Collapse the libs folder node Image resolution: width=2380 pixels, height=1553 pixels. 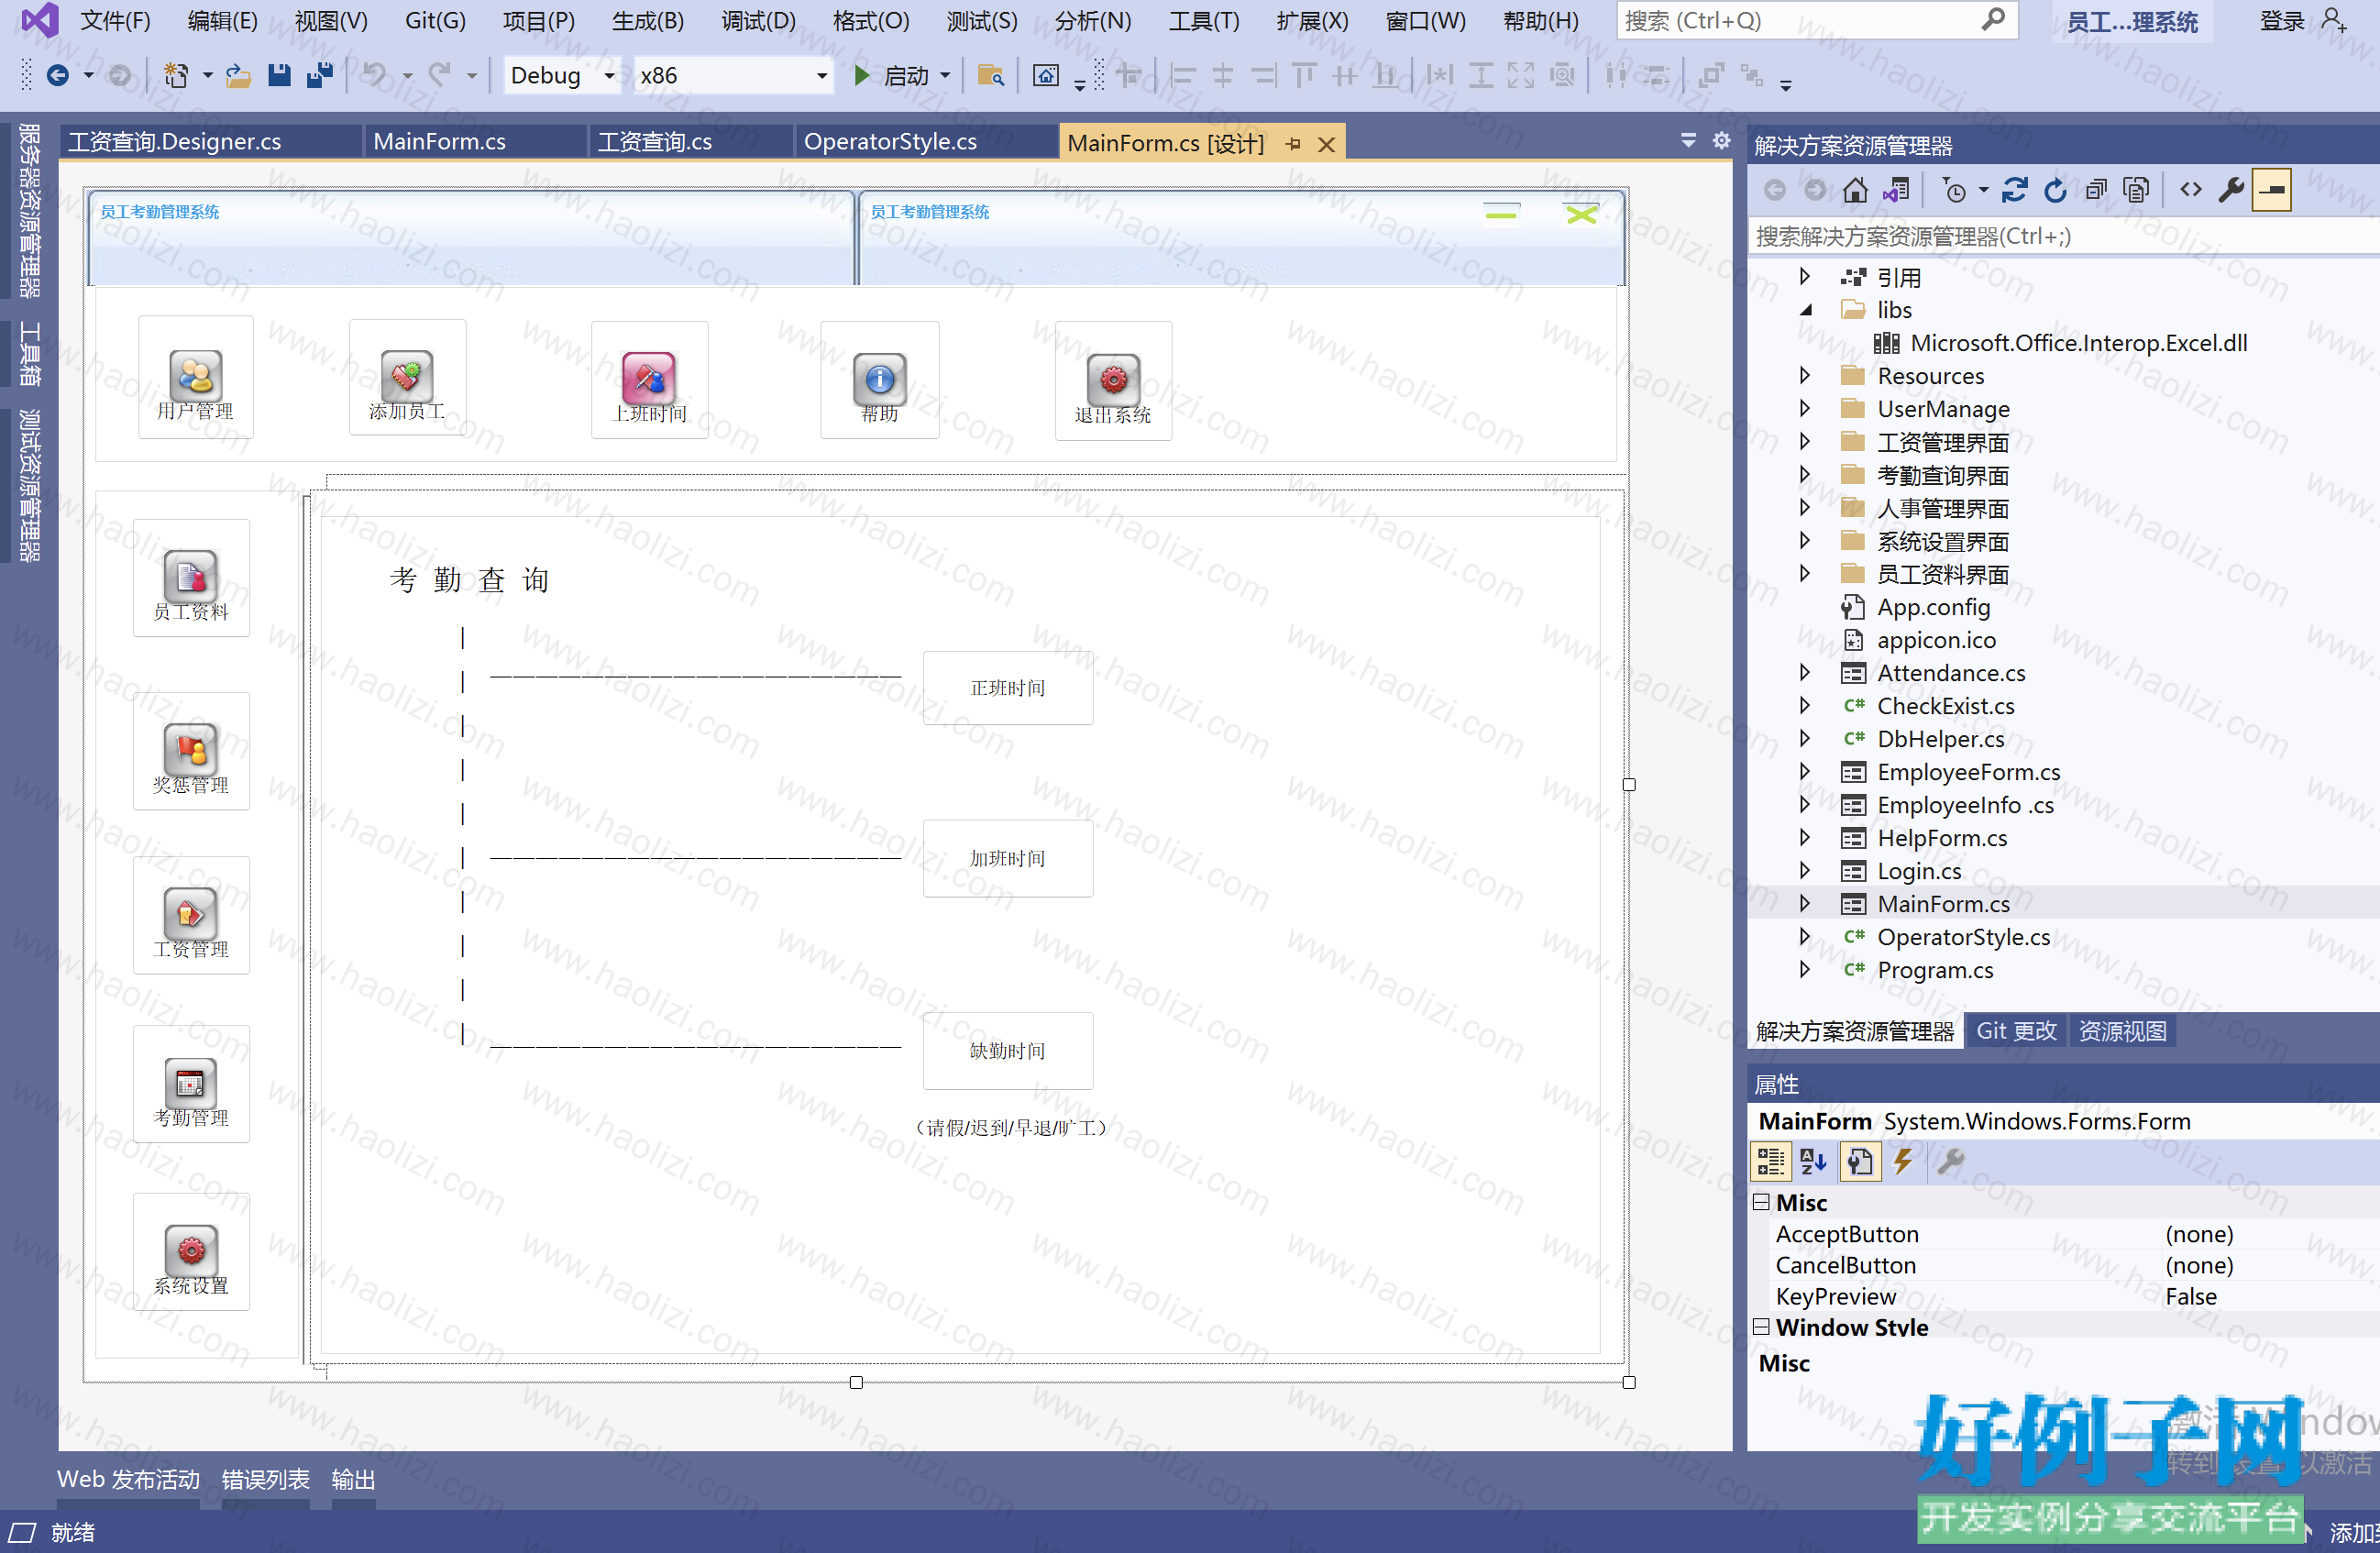pyautogui.click(x=1805, y=310)
